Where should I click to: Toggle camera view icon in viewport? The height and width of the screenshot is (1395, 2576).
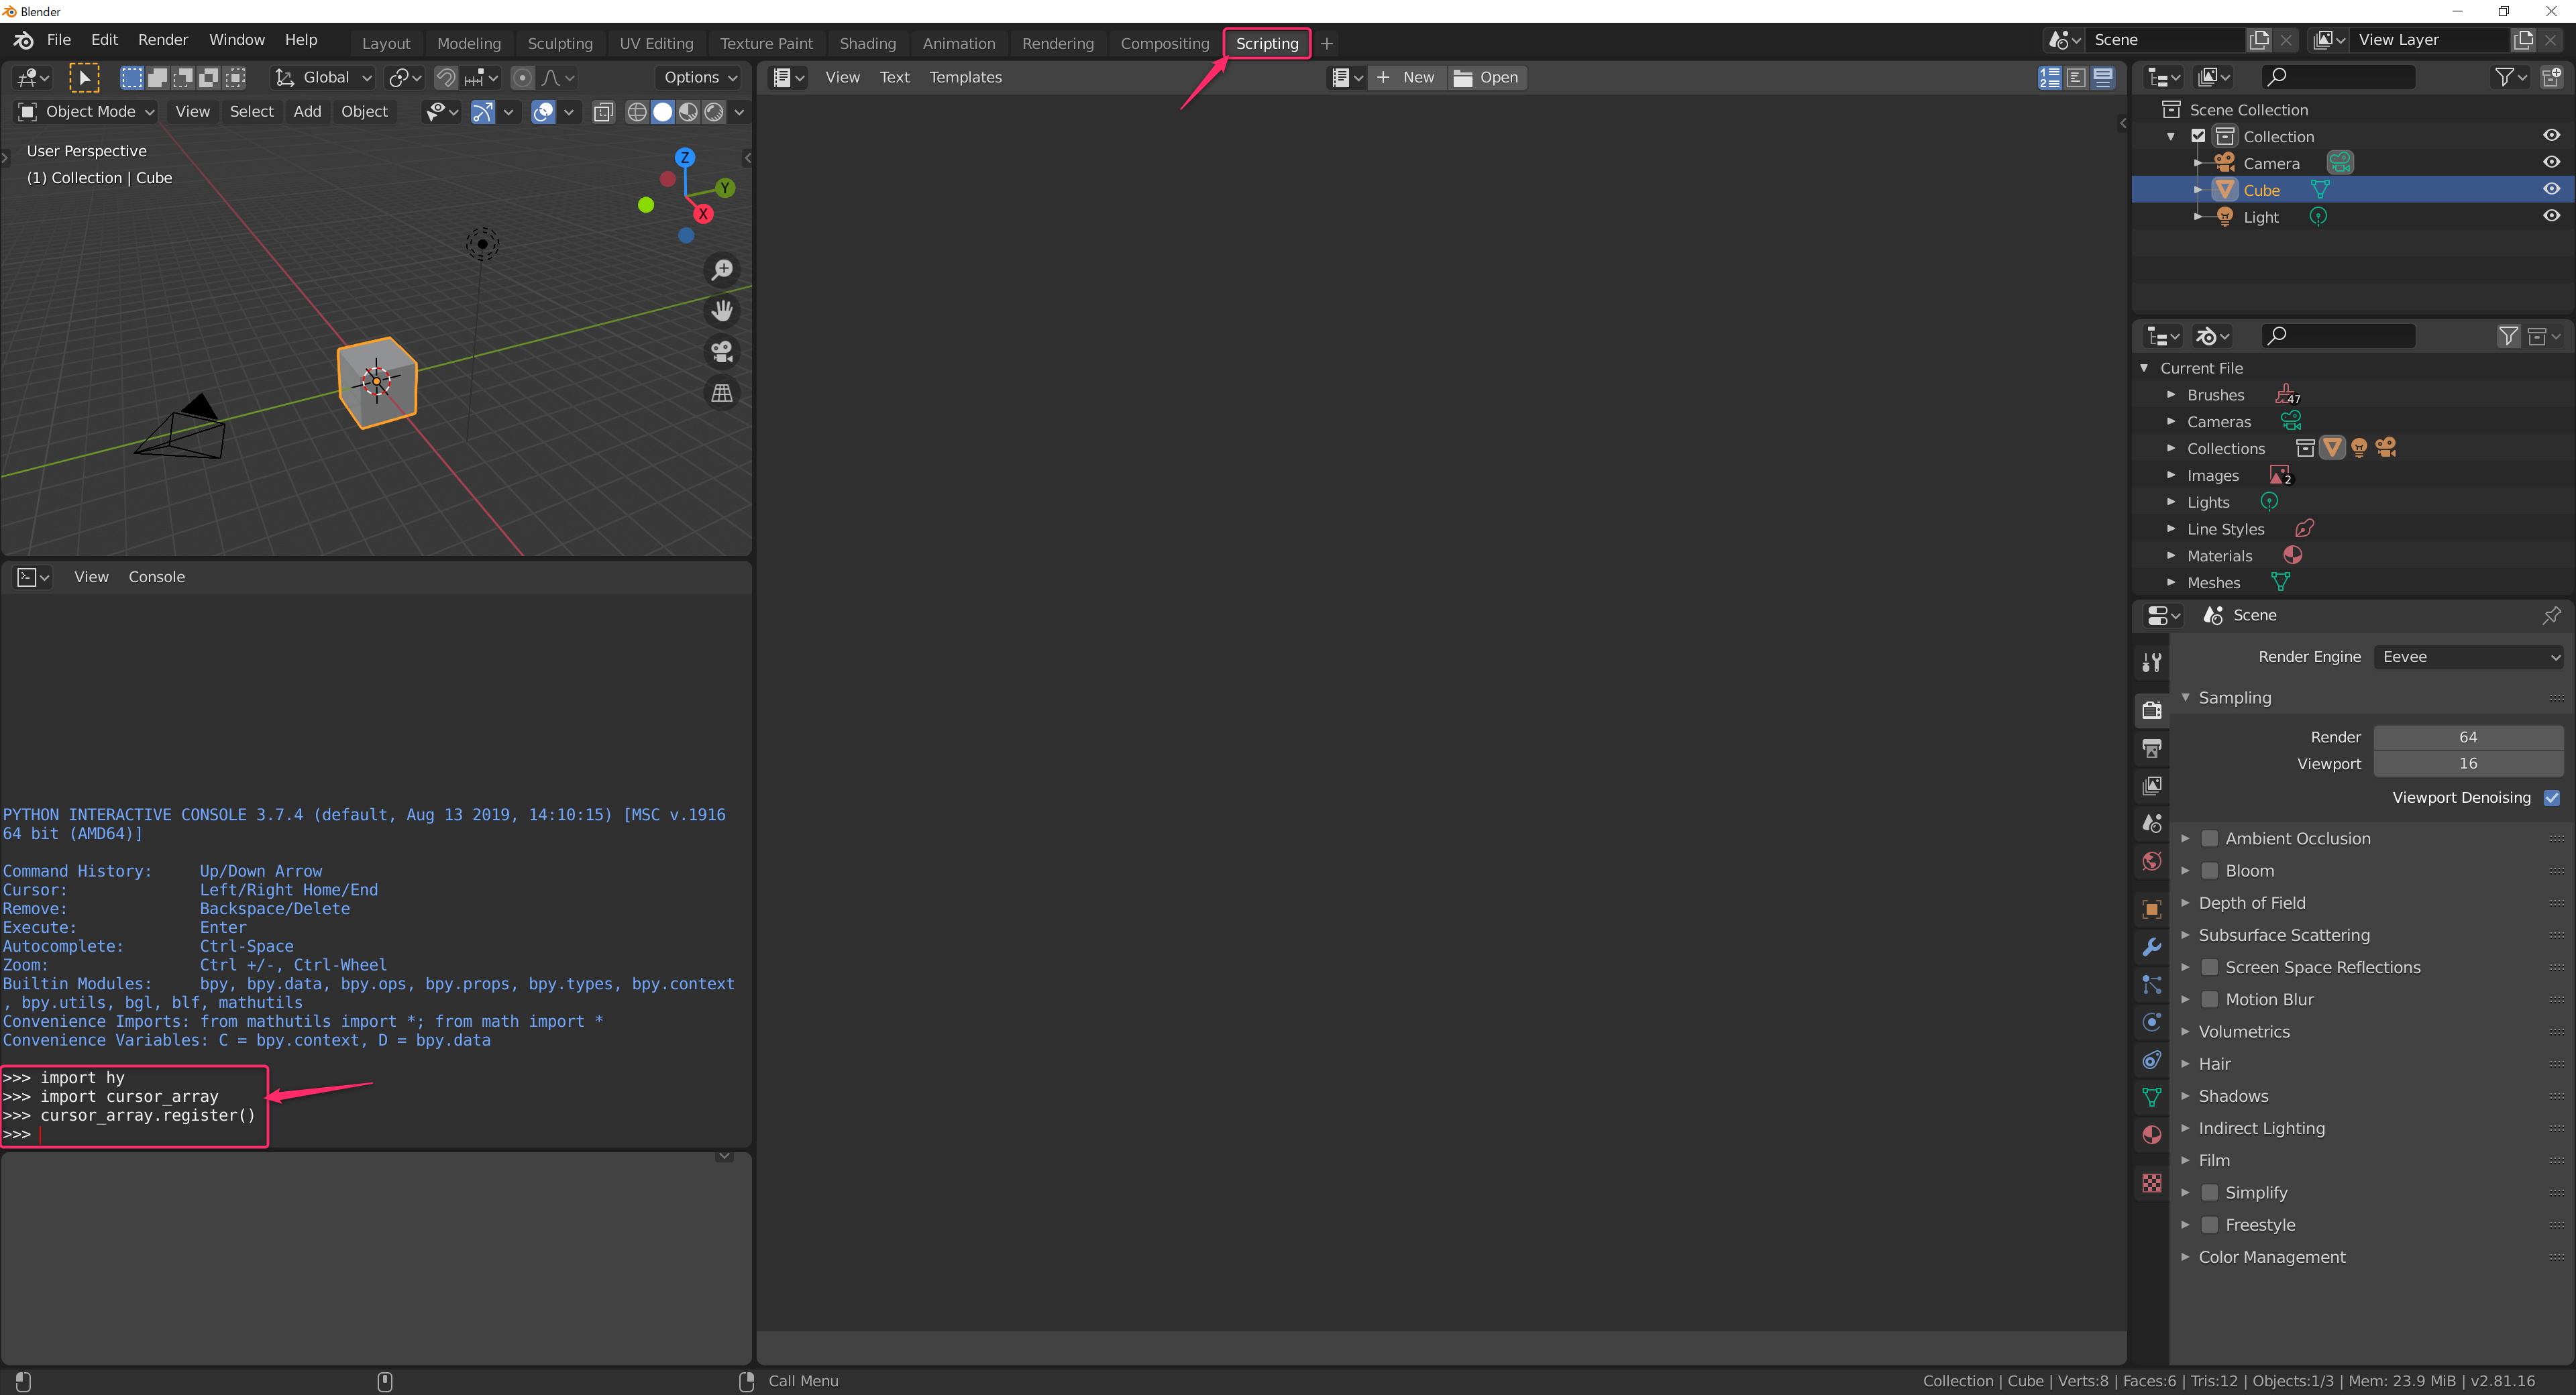722,352
